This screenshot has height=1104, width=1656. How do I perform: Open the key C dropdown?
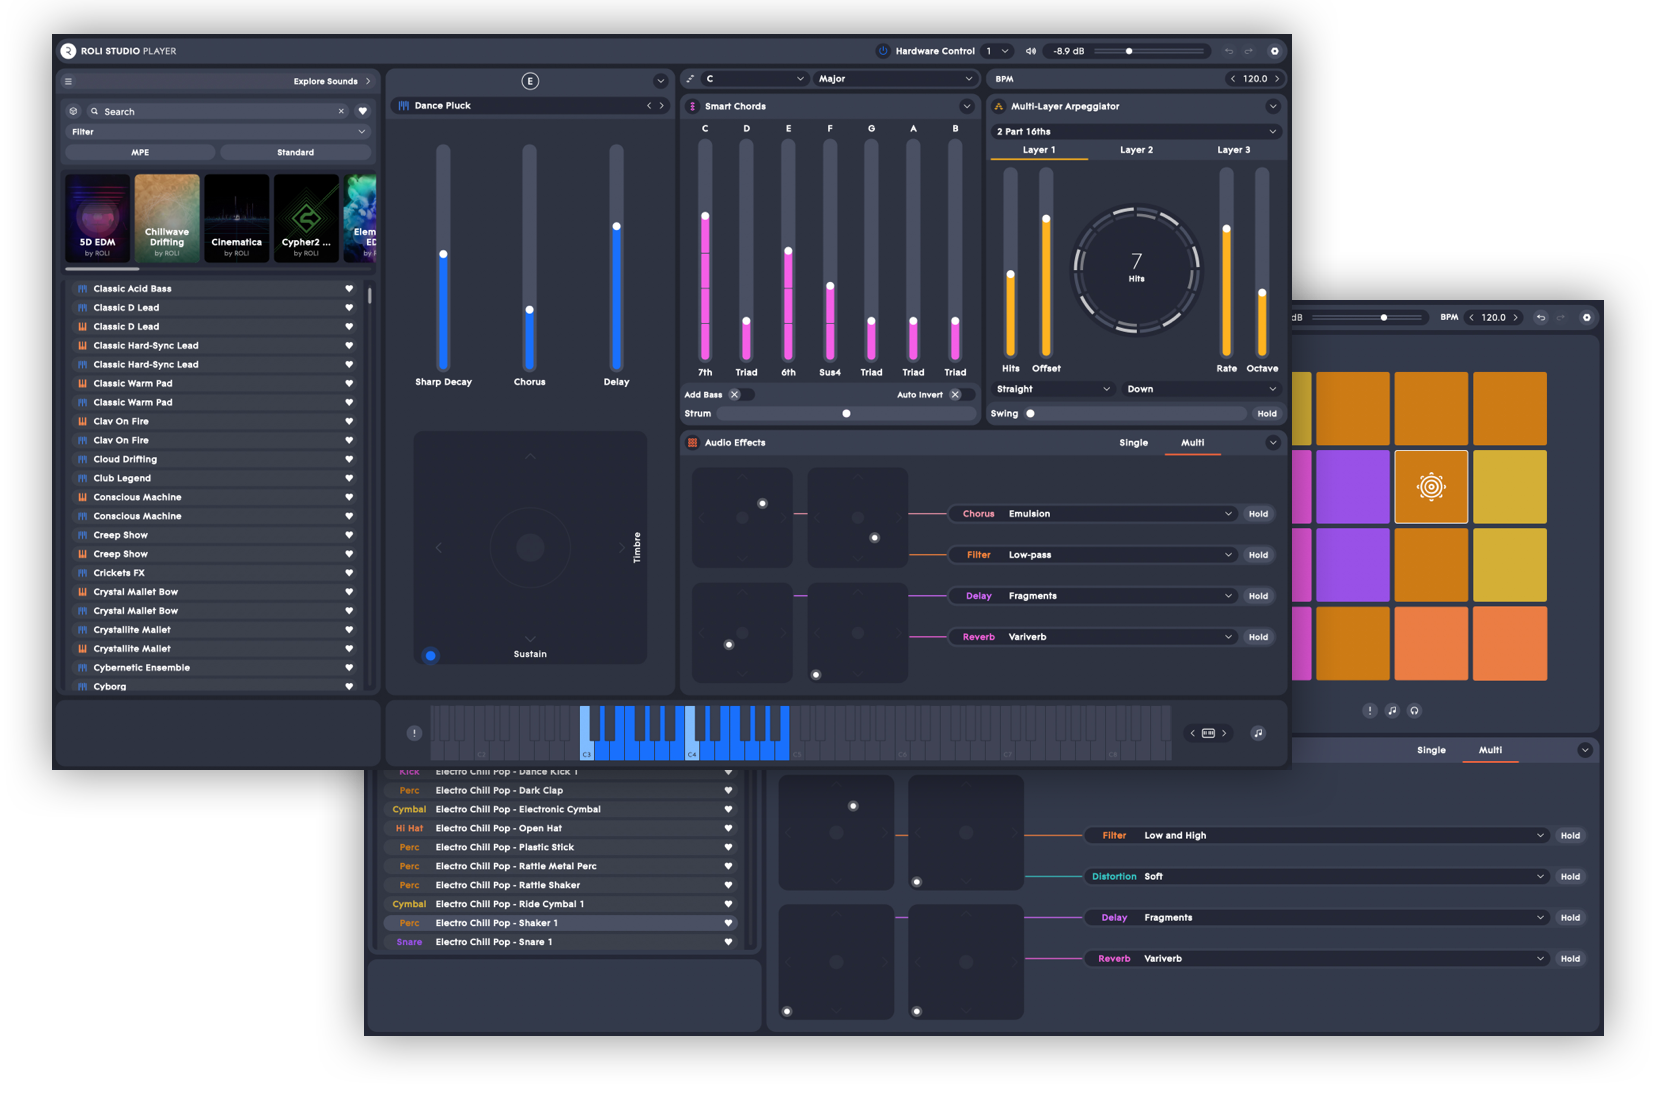[755, 78]
